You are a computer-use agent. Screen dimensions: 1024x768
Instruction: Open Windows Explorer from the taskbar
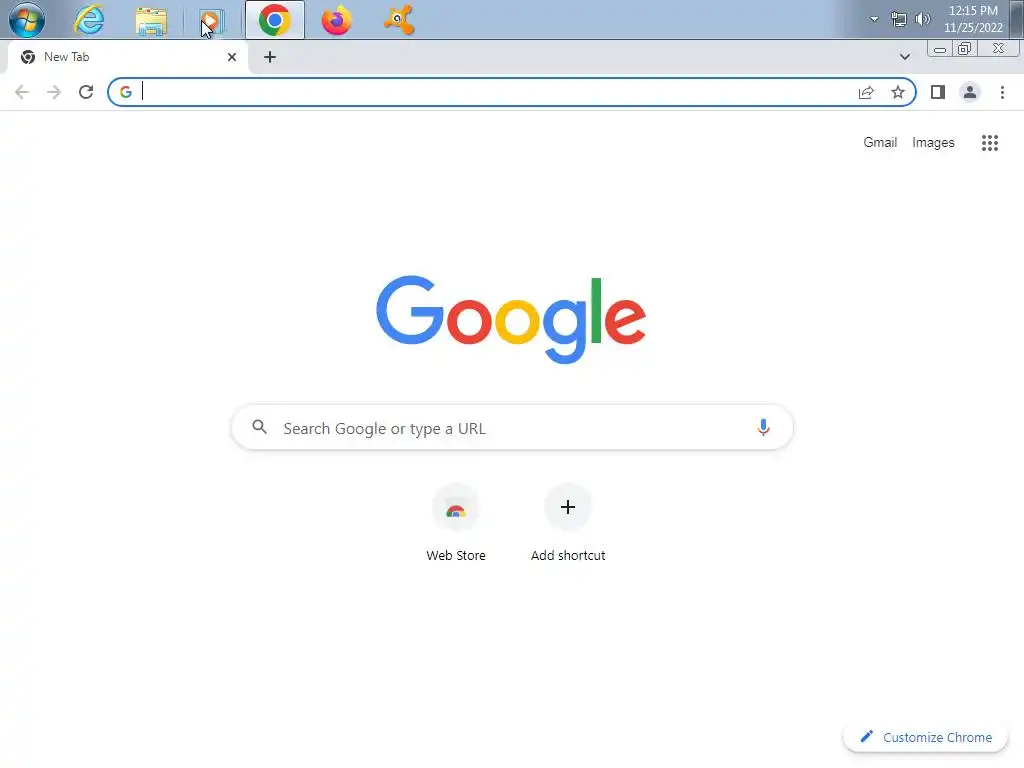[151, 20]
